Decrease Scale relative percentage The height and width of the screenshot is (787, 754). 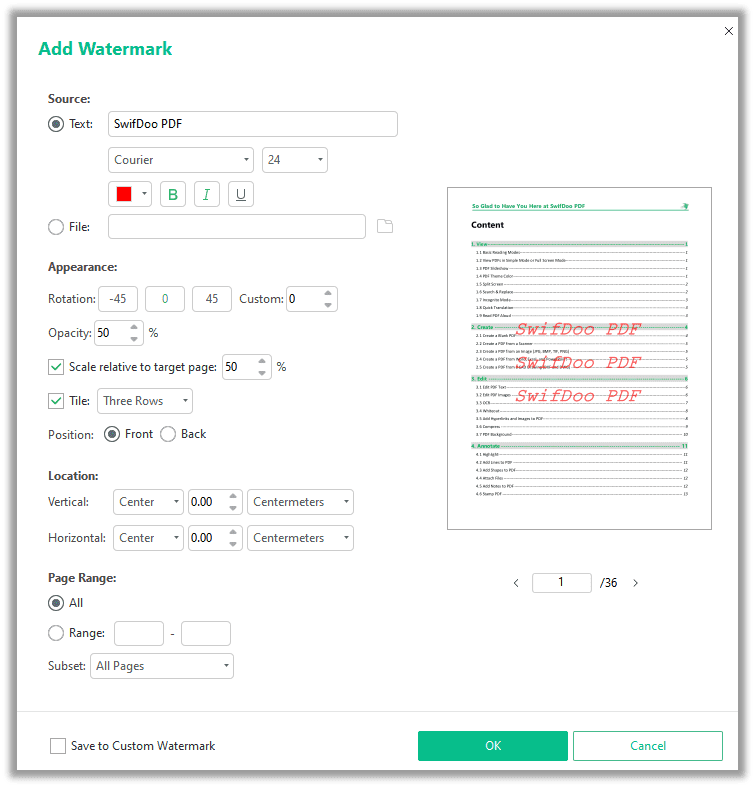click(262, 373)
